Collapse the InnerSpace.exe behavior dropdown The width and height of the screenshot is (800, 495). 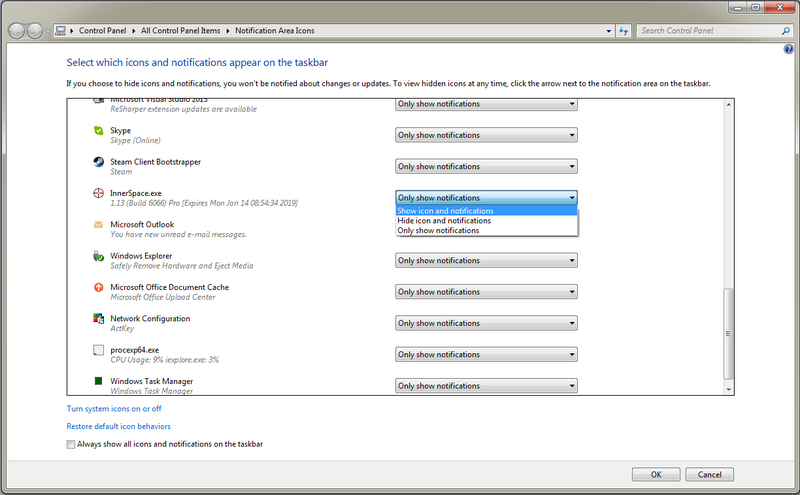(486, 197)
